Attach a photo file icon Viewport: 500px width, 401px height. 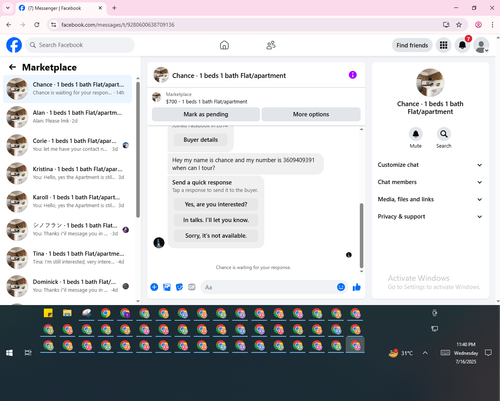[x=167, y=287]
